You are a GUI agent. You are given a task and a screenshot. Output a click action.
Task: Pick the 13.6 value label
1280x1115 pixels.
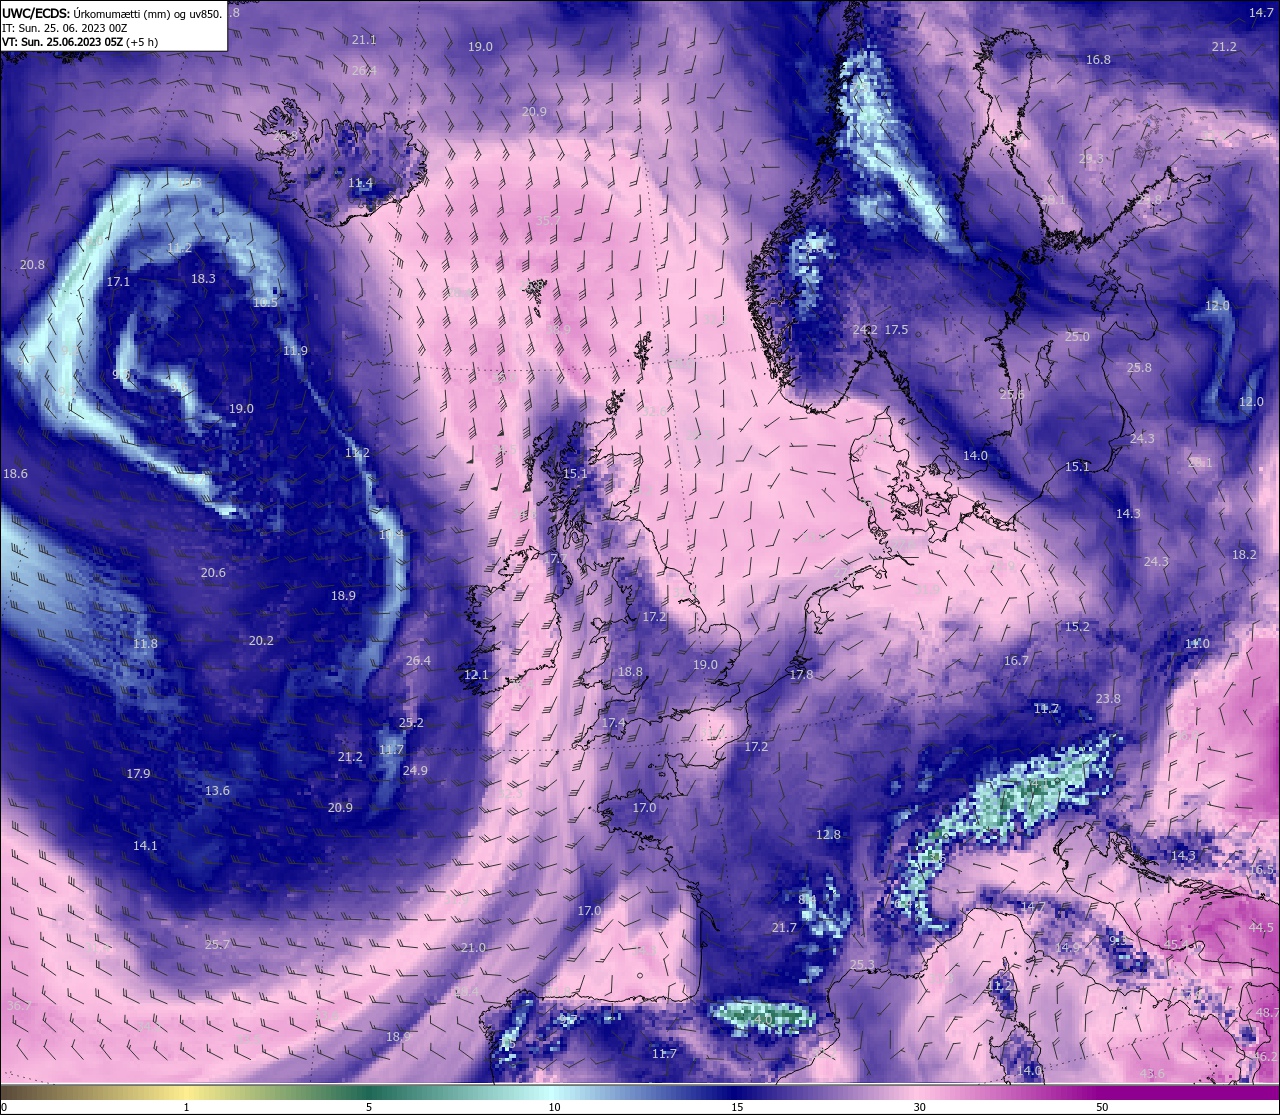coord(217,791)
